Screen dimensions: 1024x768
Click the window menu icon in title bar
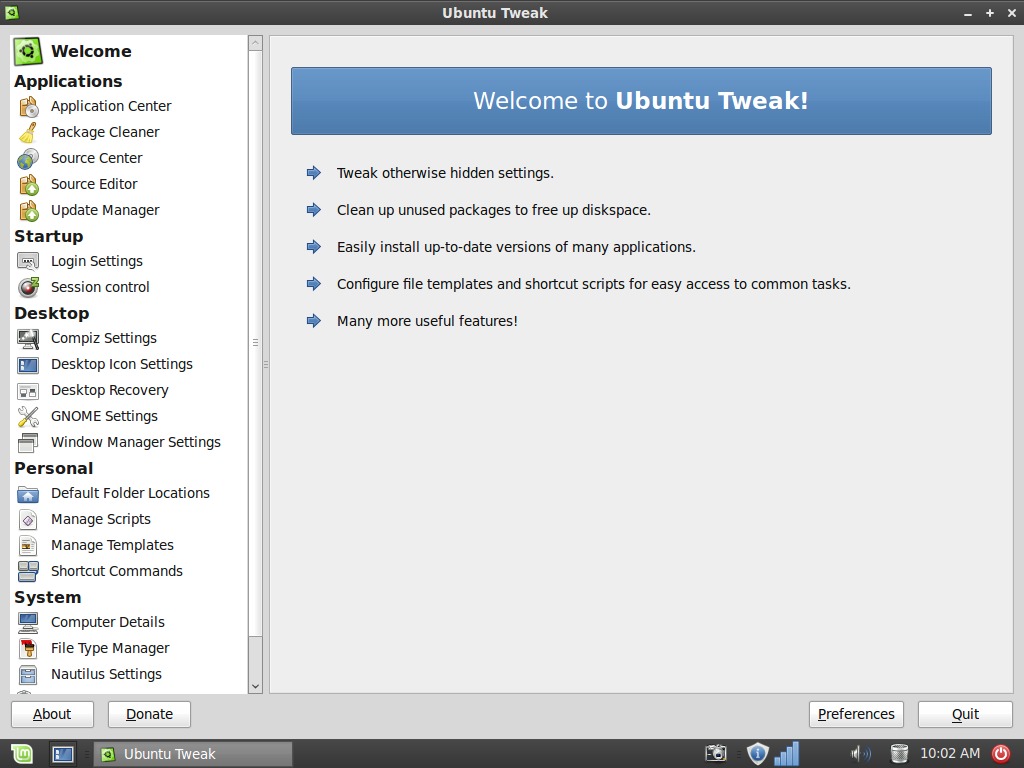coord(11,12)
